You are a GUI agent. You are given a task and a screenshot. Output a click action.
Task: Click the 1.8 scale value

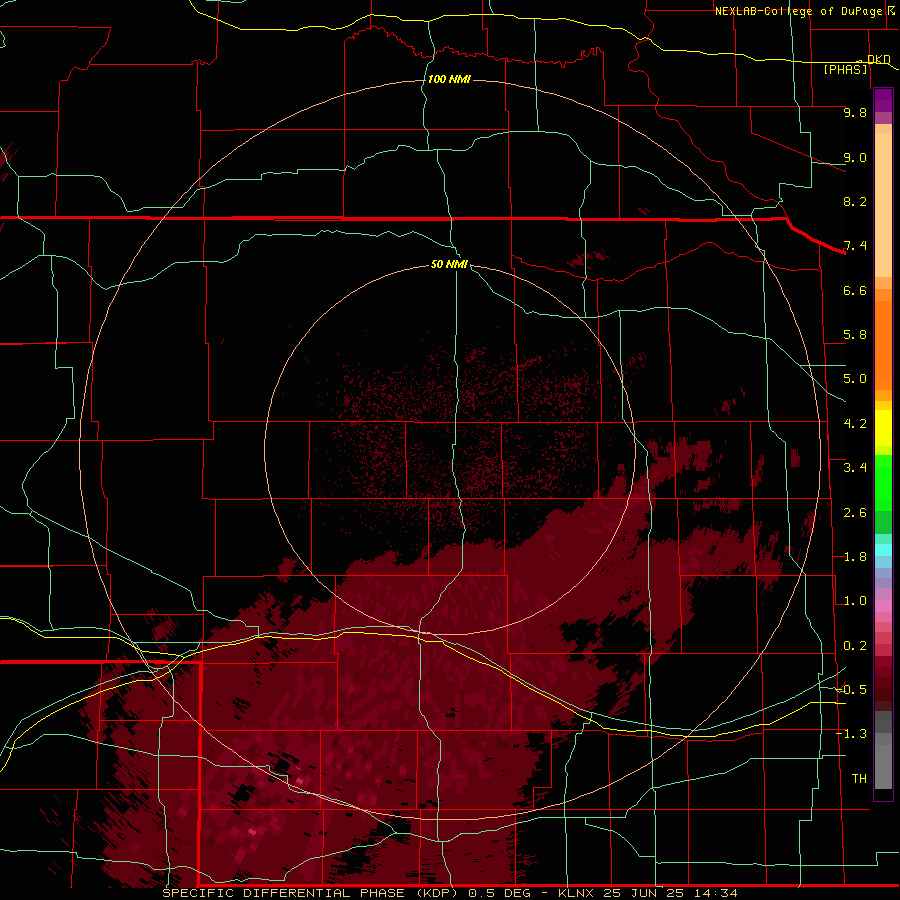855,557
